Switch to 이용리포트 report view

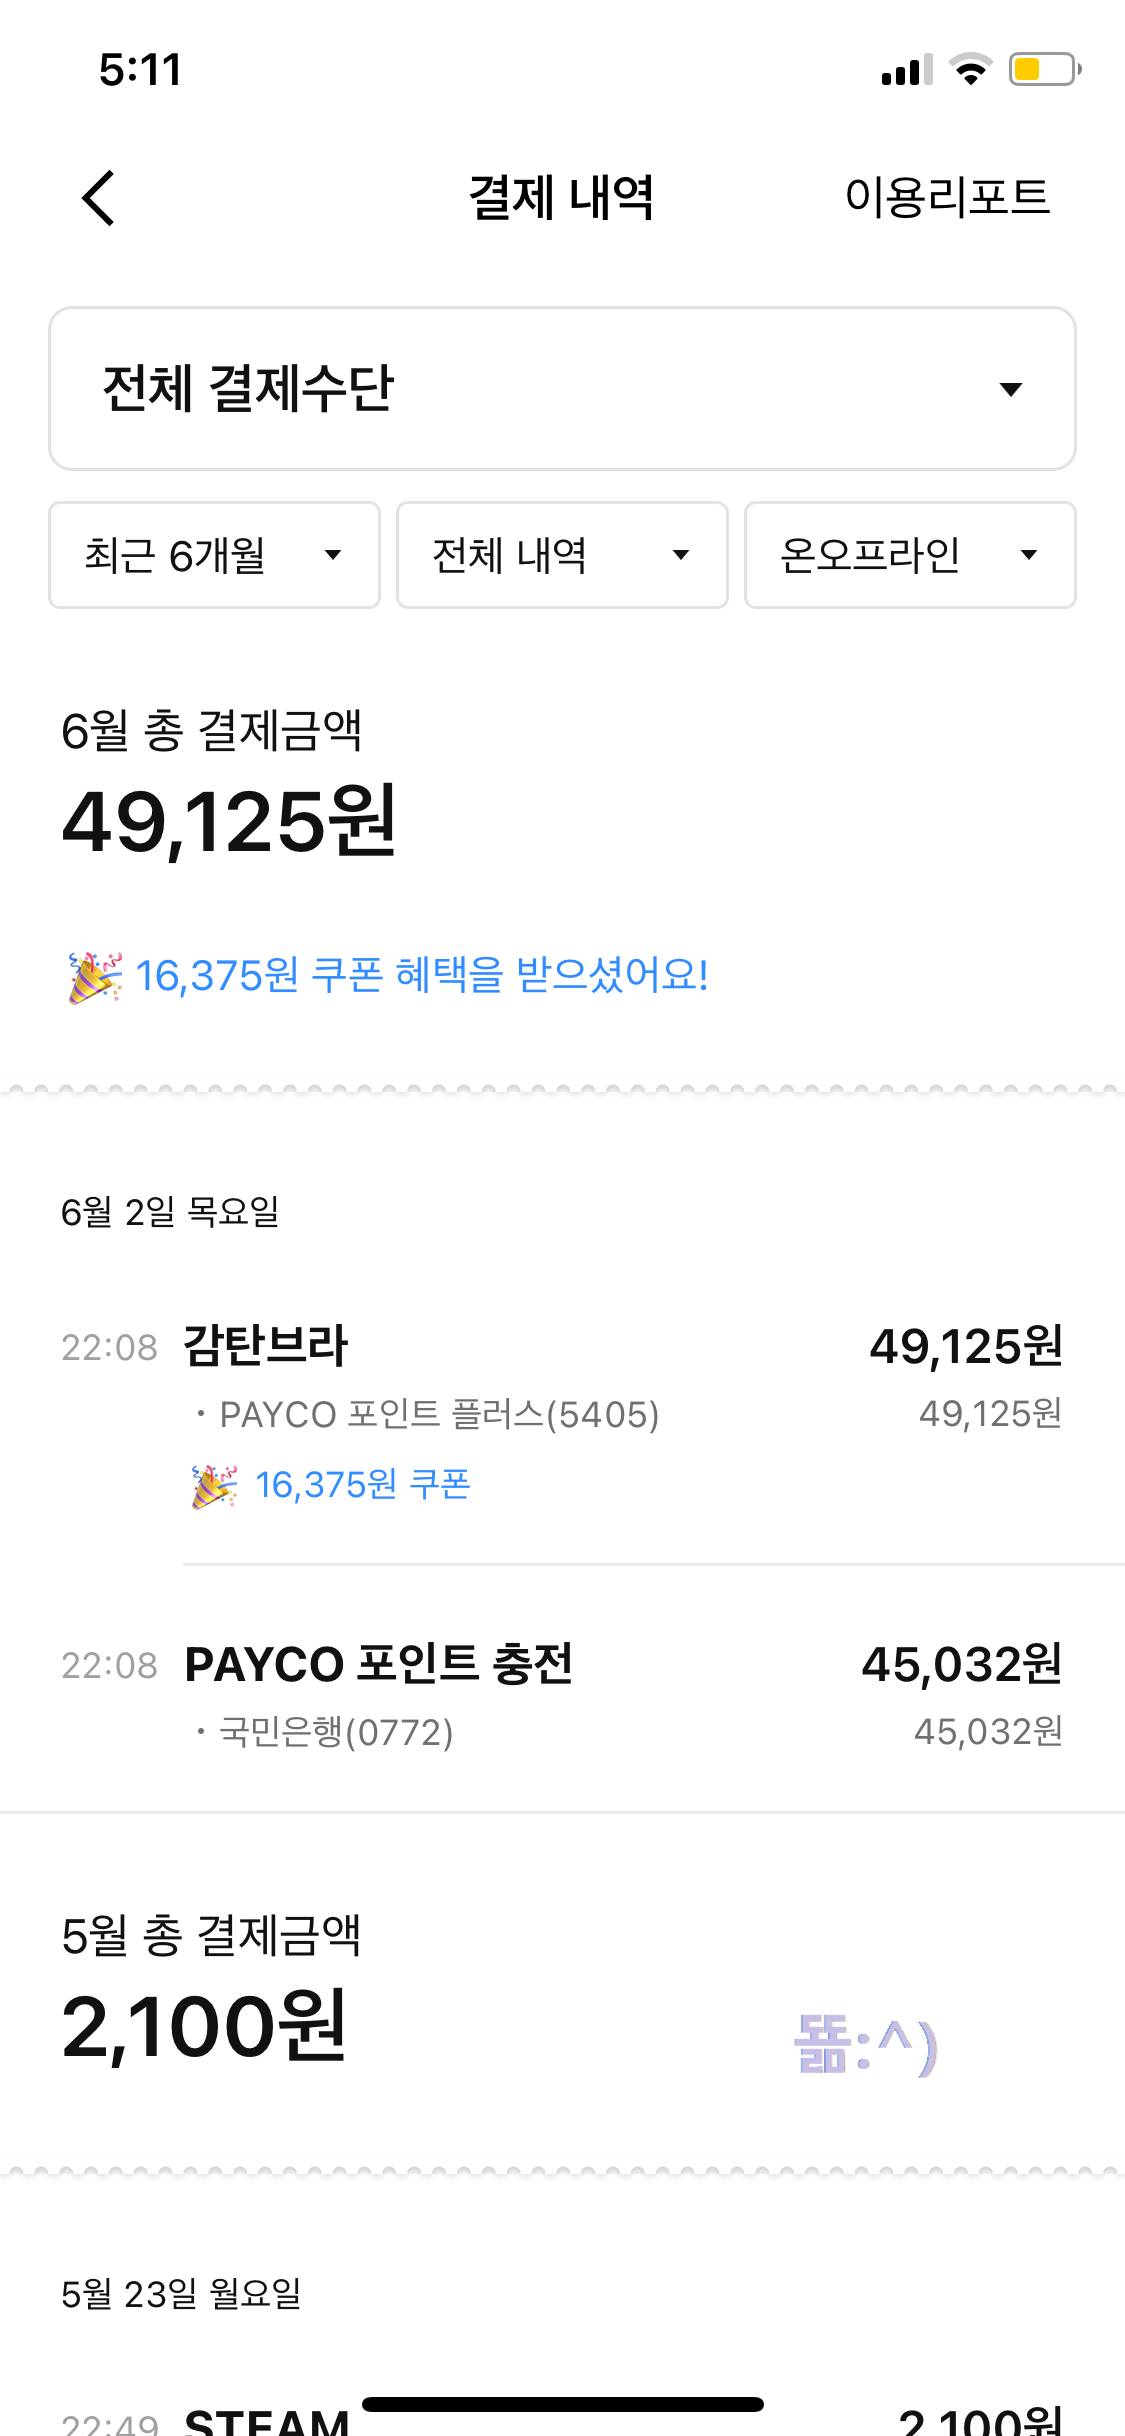948,196
